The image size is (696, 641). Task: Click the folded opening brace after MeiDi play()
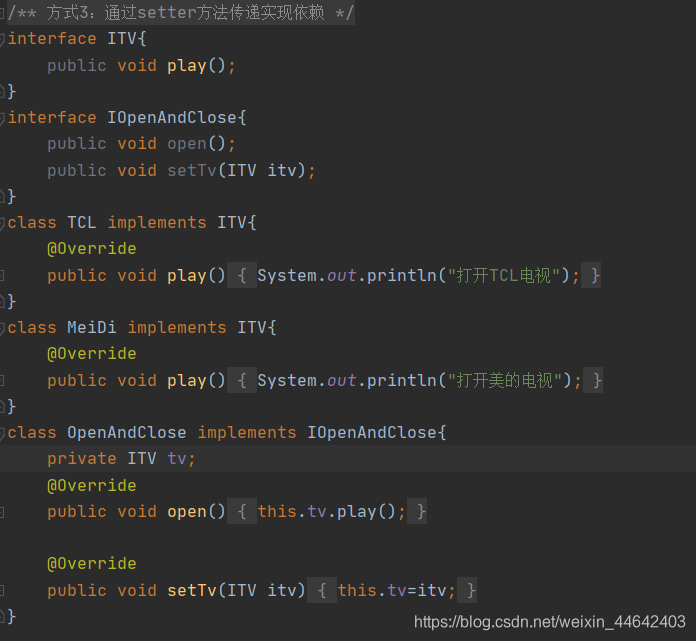click(242, 381)
